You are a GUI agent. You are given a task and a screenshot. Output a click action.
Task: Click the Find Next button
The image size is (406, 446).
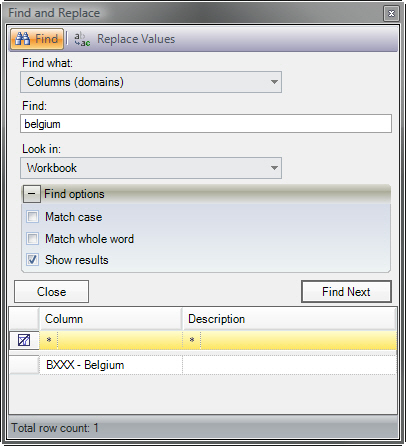pos(346,292)
